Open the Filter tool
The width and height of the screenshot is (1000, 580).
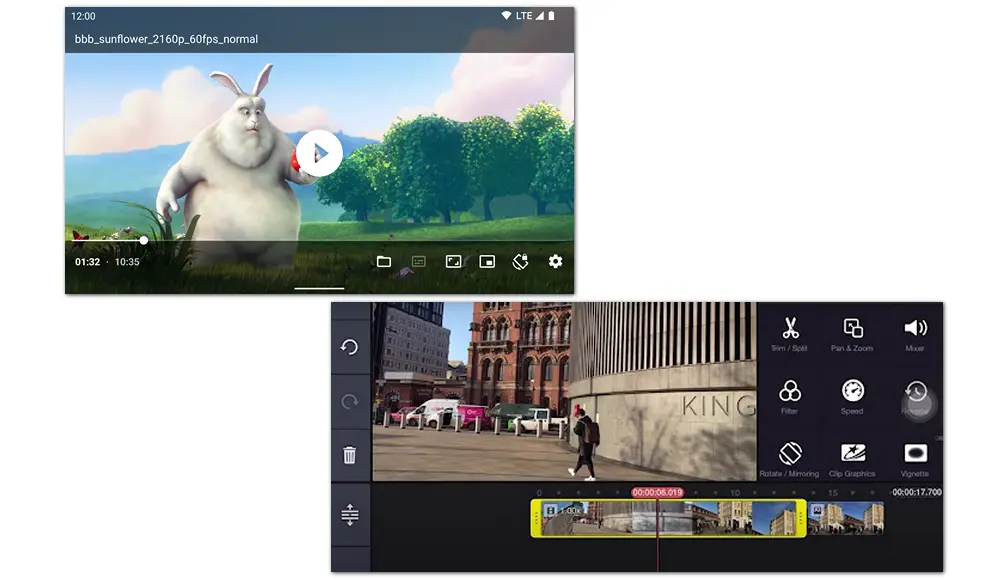[790, 397]
